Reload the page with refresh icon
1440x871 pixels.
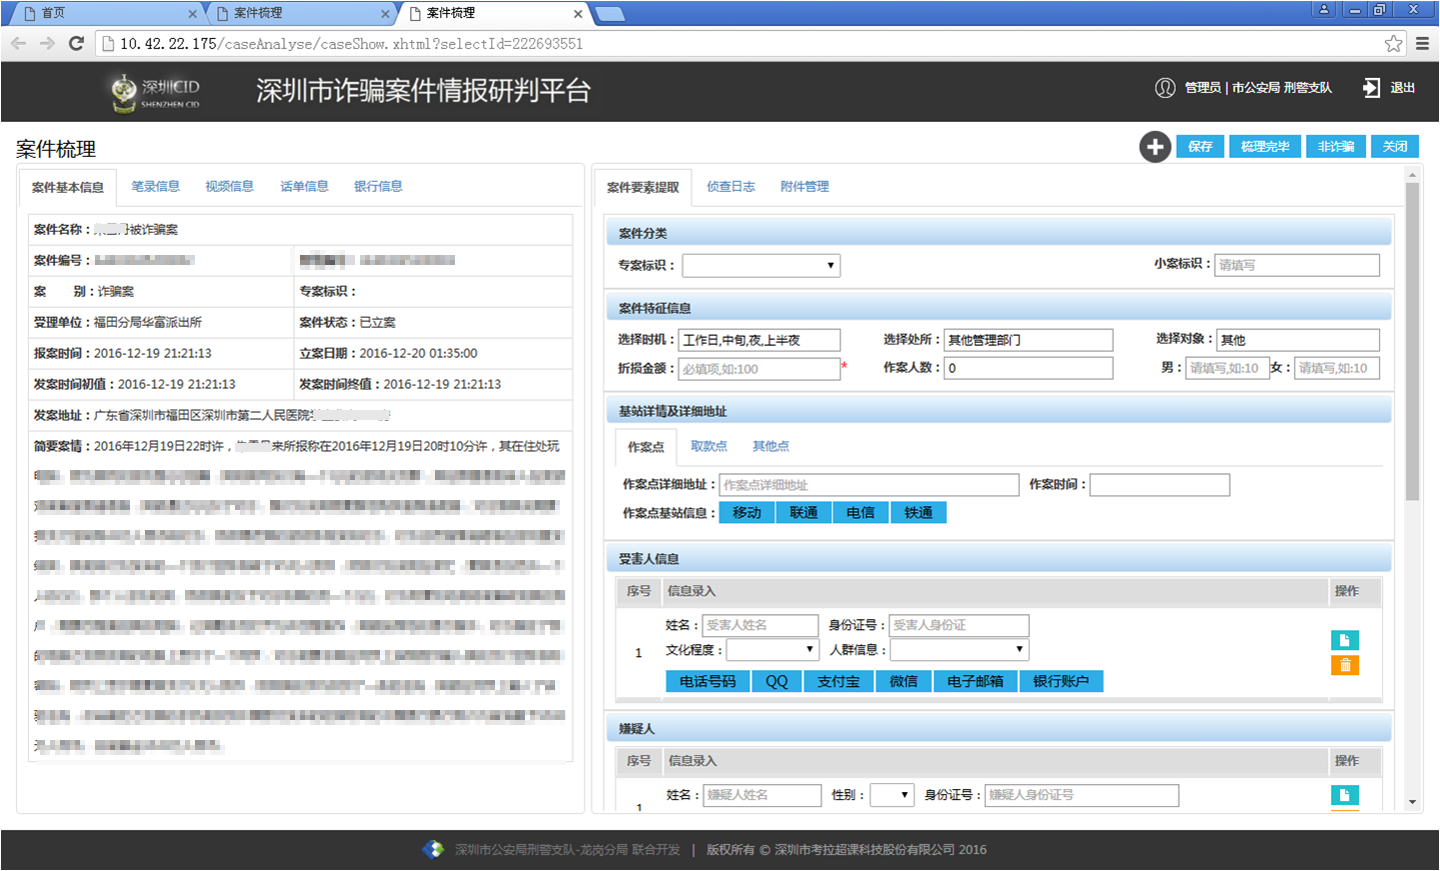click(x=76, y=43)
